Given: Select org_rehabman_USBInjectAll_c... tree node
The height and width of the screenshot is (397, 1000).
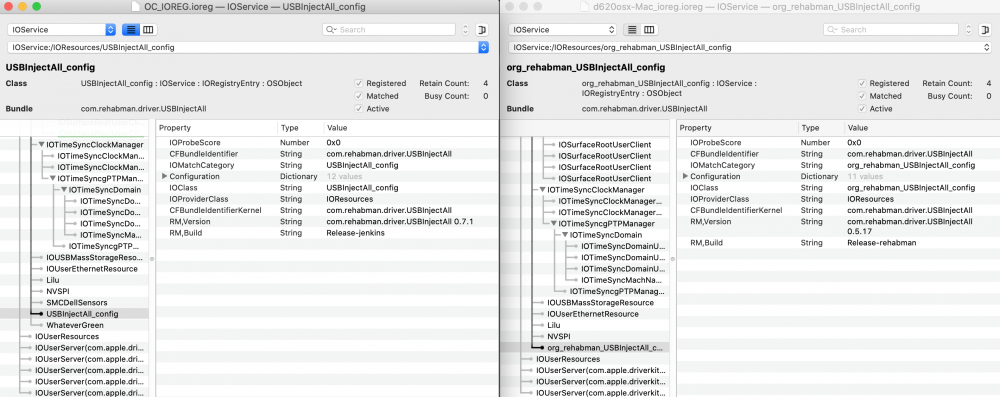Looking at the screenshot, I should 606,348.
